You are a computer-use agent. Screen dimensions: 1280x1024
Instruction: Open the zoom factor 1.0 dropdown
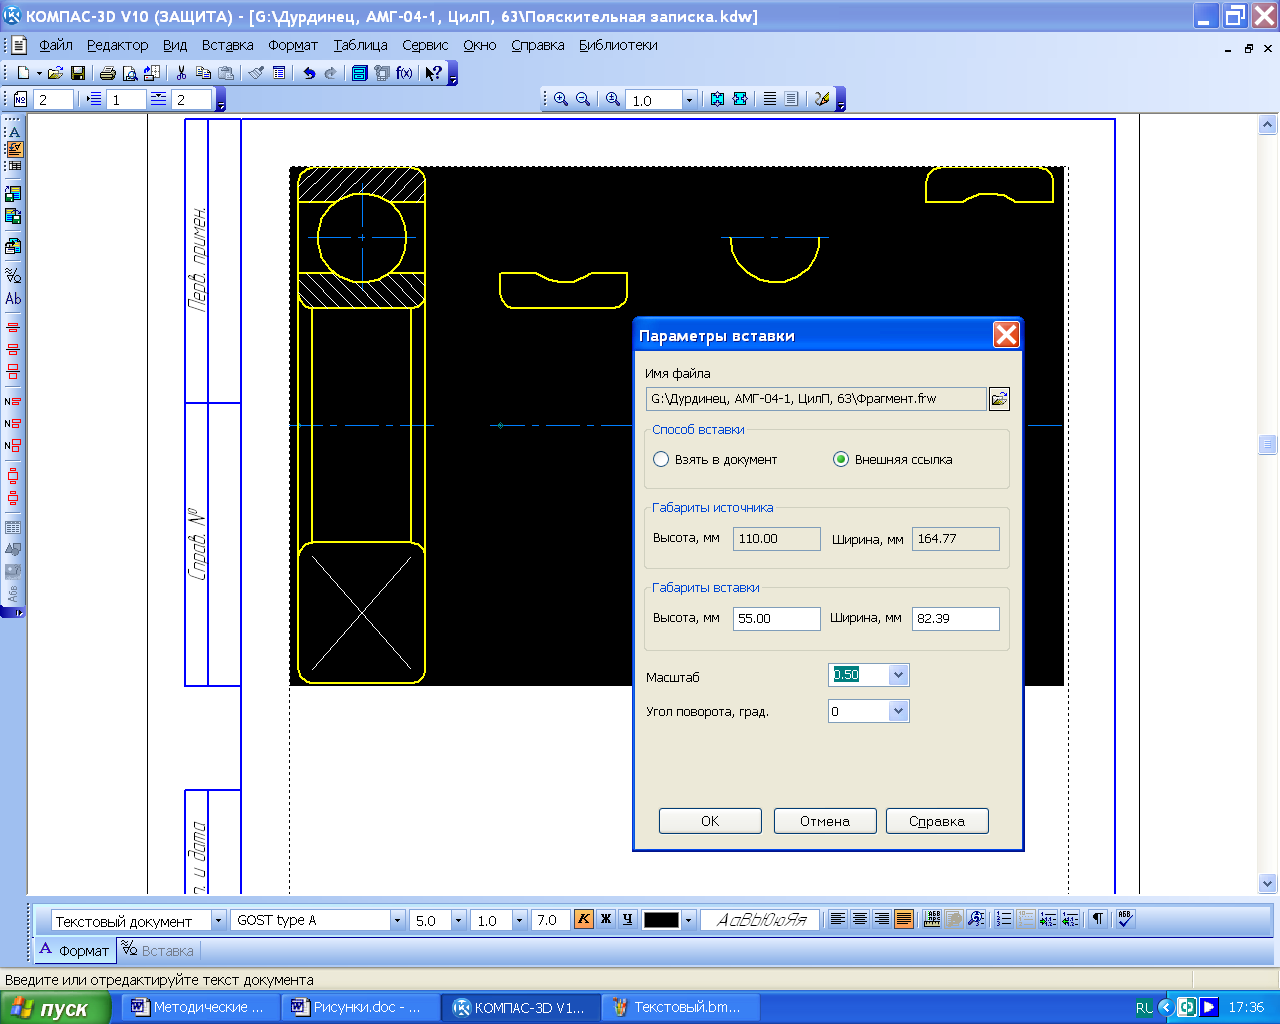tap(689, 100)
